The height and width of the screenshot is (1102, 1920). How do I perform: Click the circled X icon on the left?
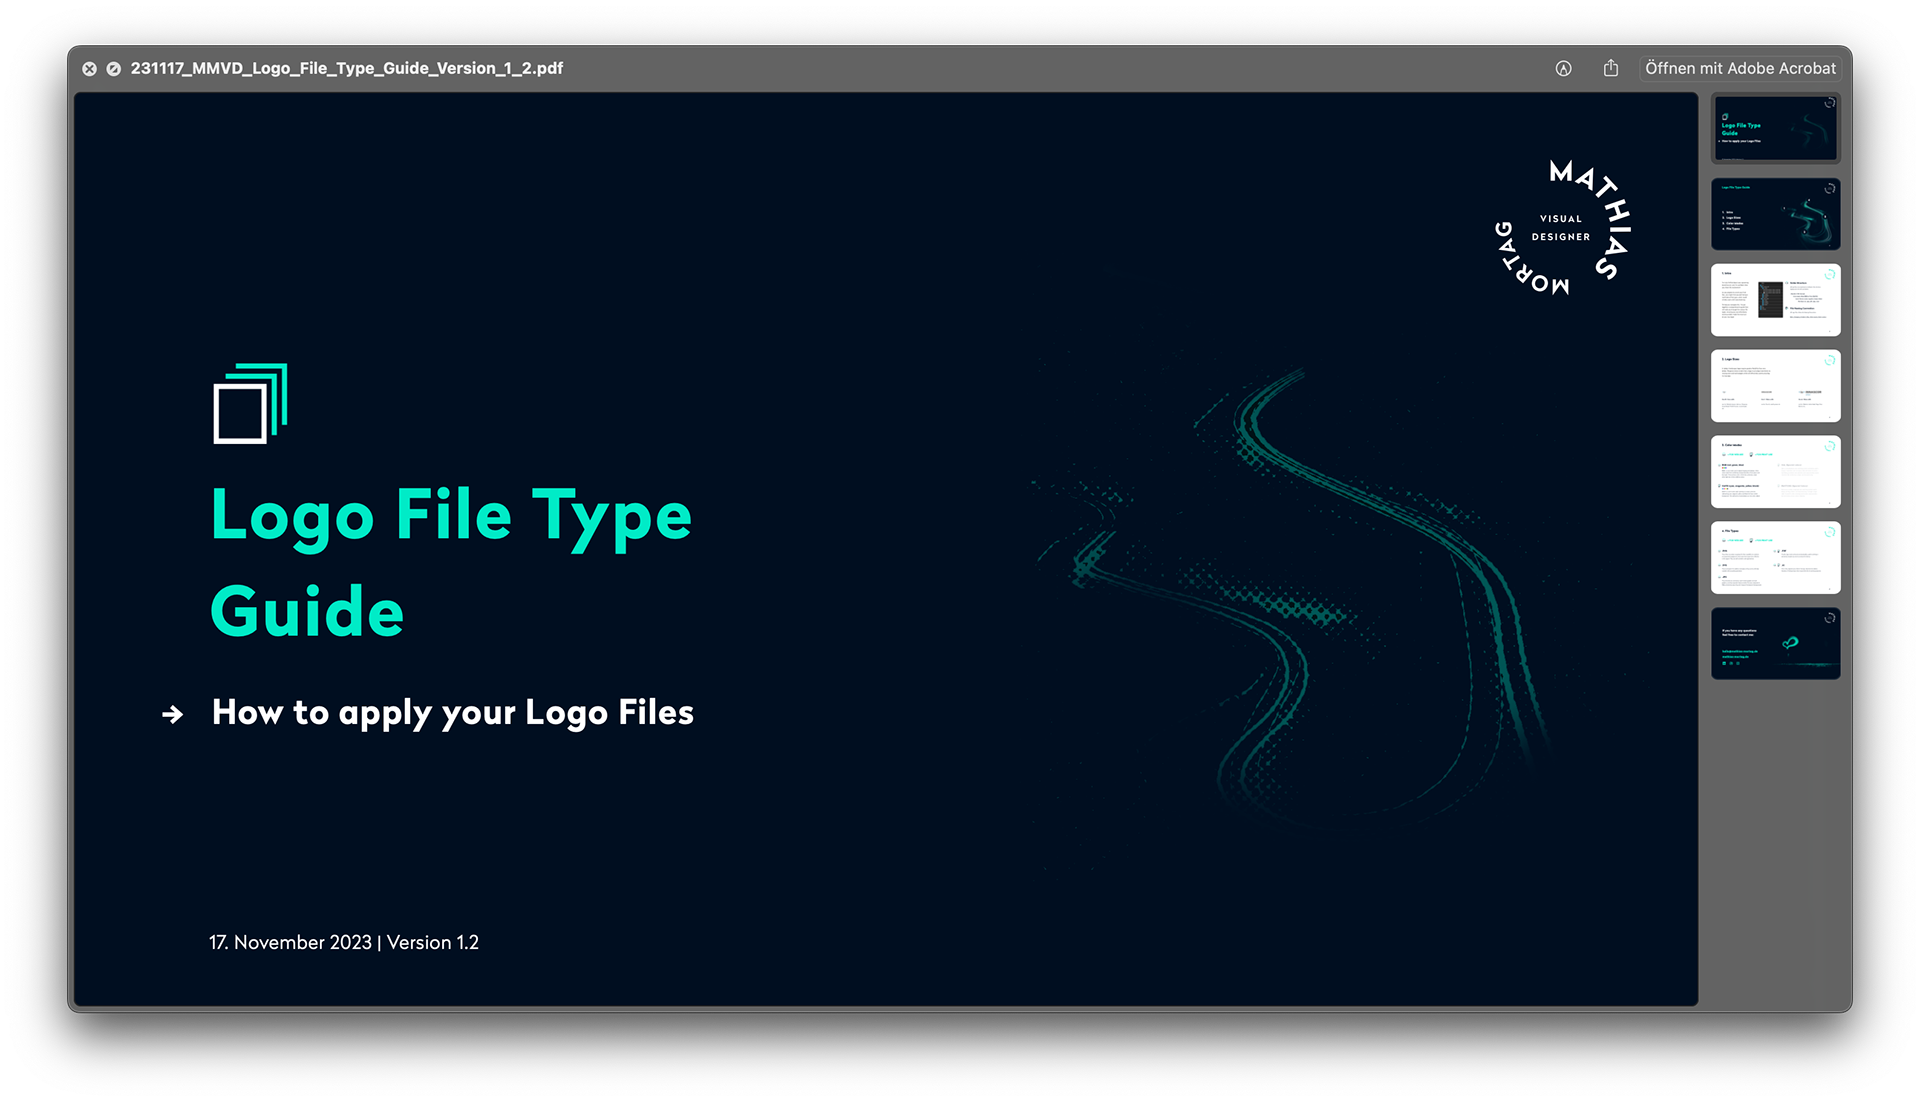pos(90,68)
